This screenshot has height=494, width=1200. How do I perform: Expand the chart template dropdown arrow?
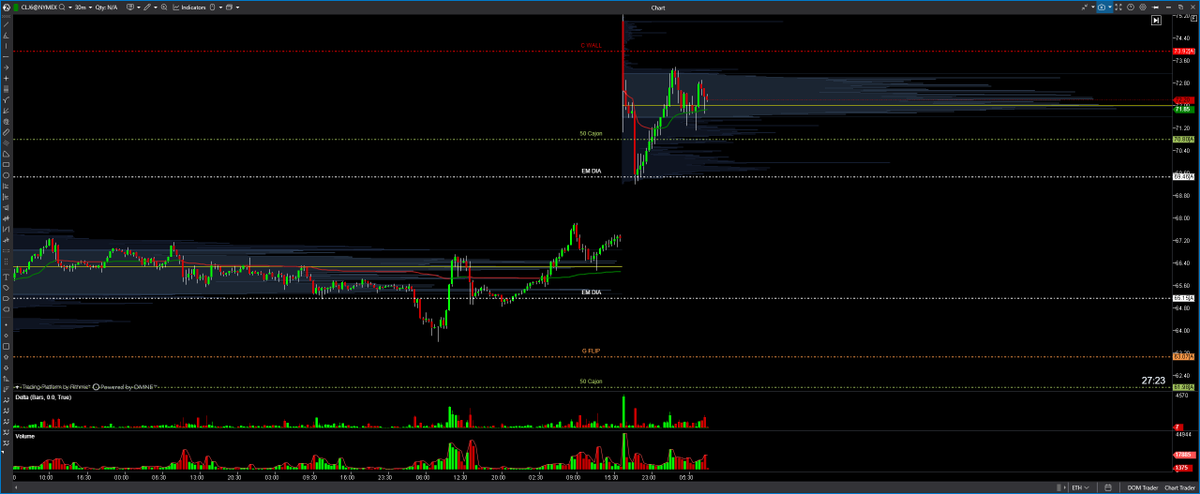pyautogui.click(x=139, y=8)
